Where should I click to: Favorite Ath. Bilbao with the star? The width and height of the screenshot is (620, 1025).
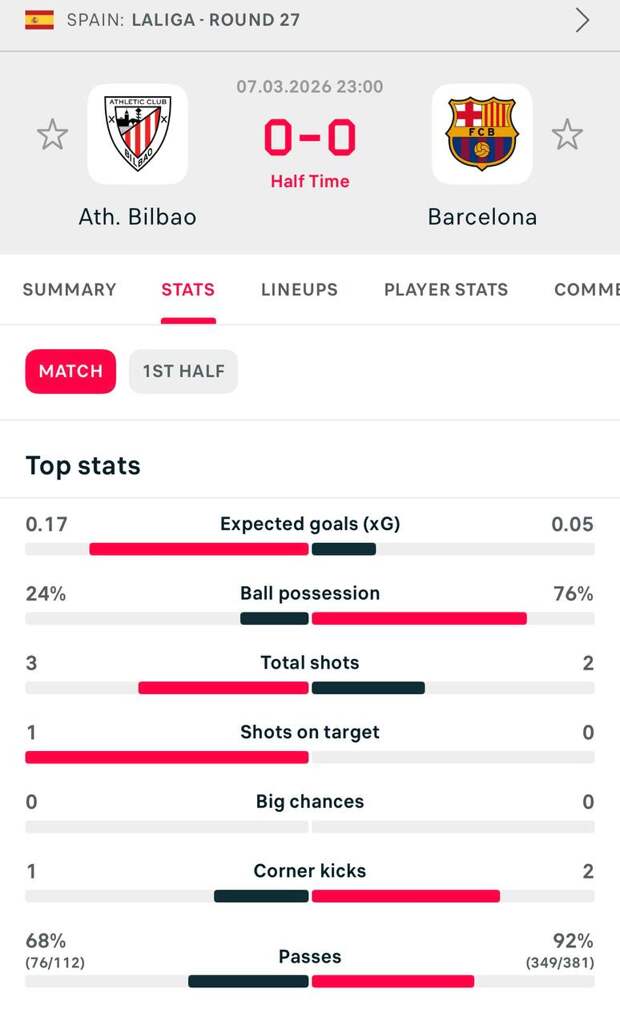click(52, 134)
